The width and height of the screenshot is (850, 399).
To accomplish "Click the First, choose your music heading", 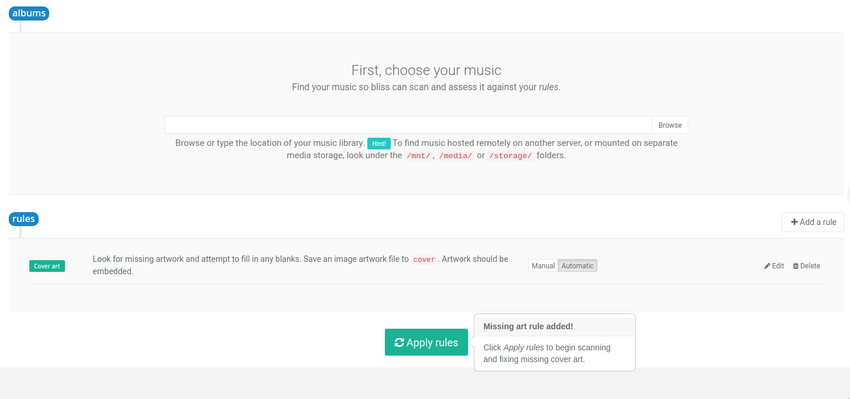I will (x=426, y=70).
